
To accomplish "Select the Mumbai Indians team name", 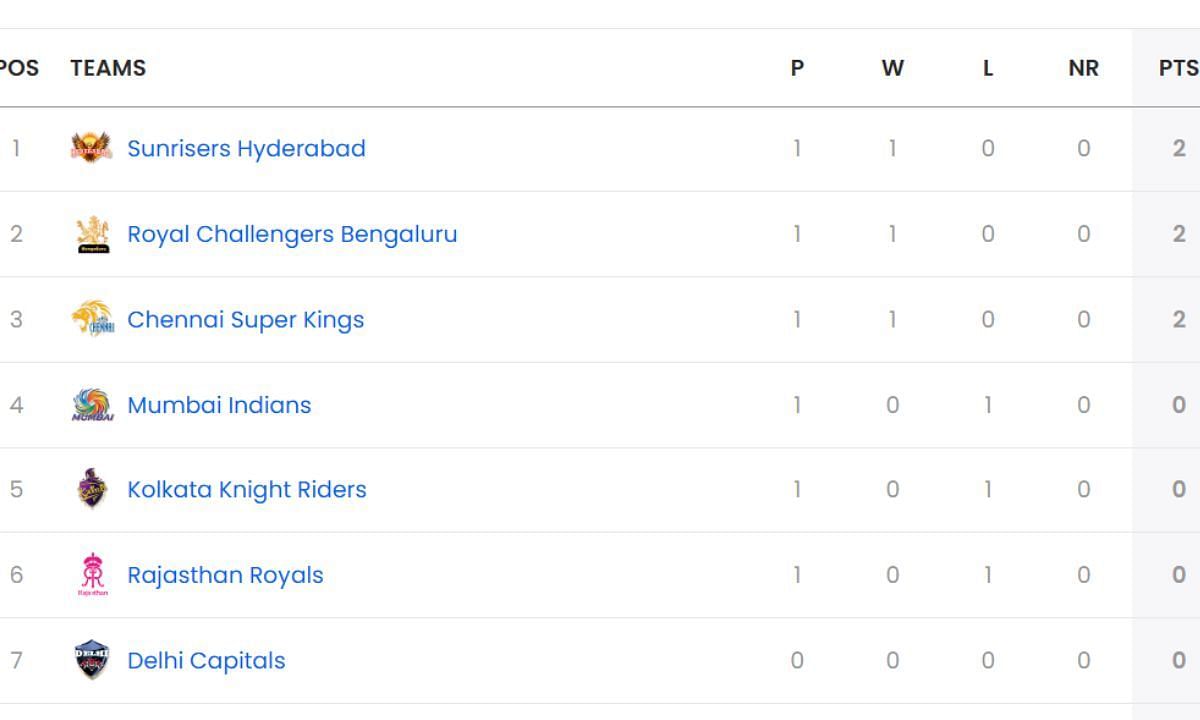I will pos(219,405).
